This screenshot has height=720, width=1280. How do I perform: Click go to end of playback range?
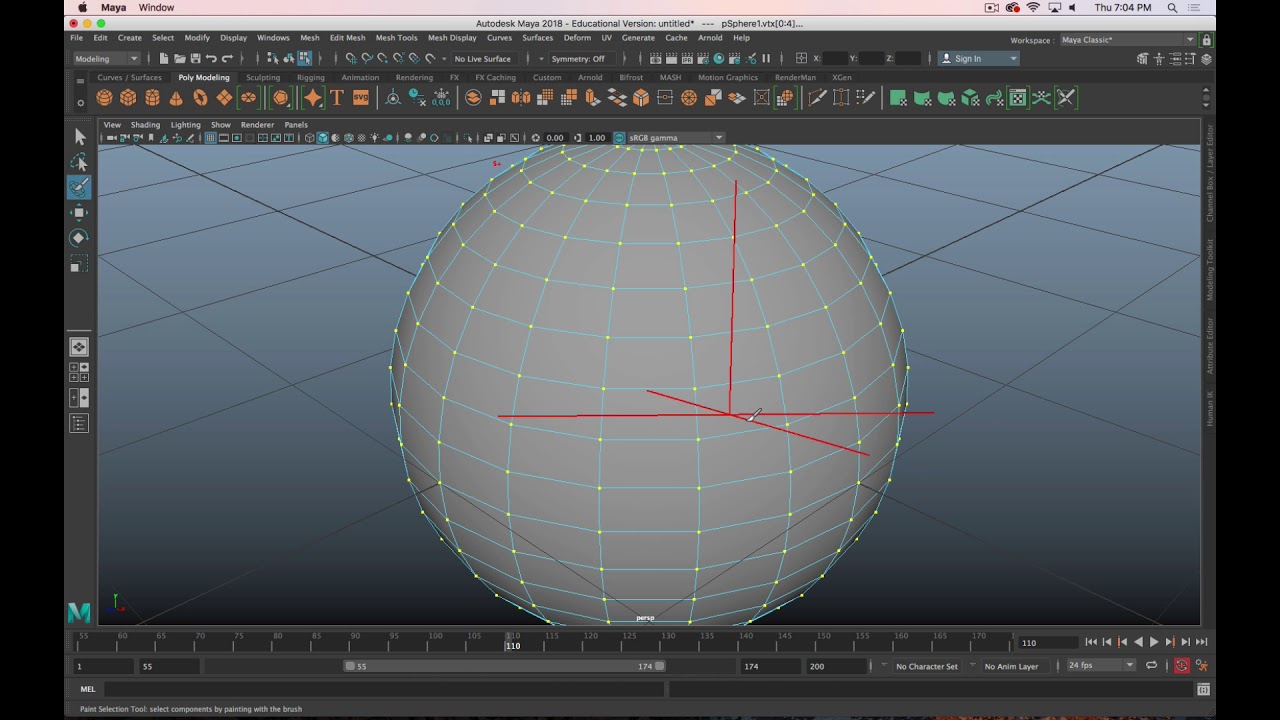(1202, 642)
